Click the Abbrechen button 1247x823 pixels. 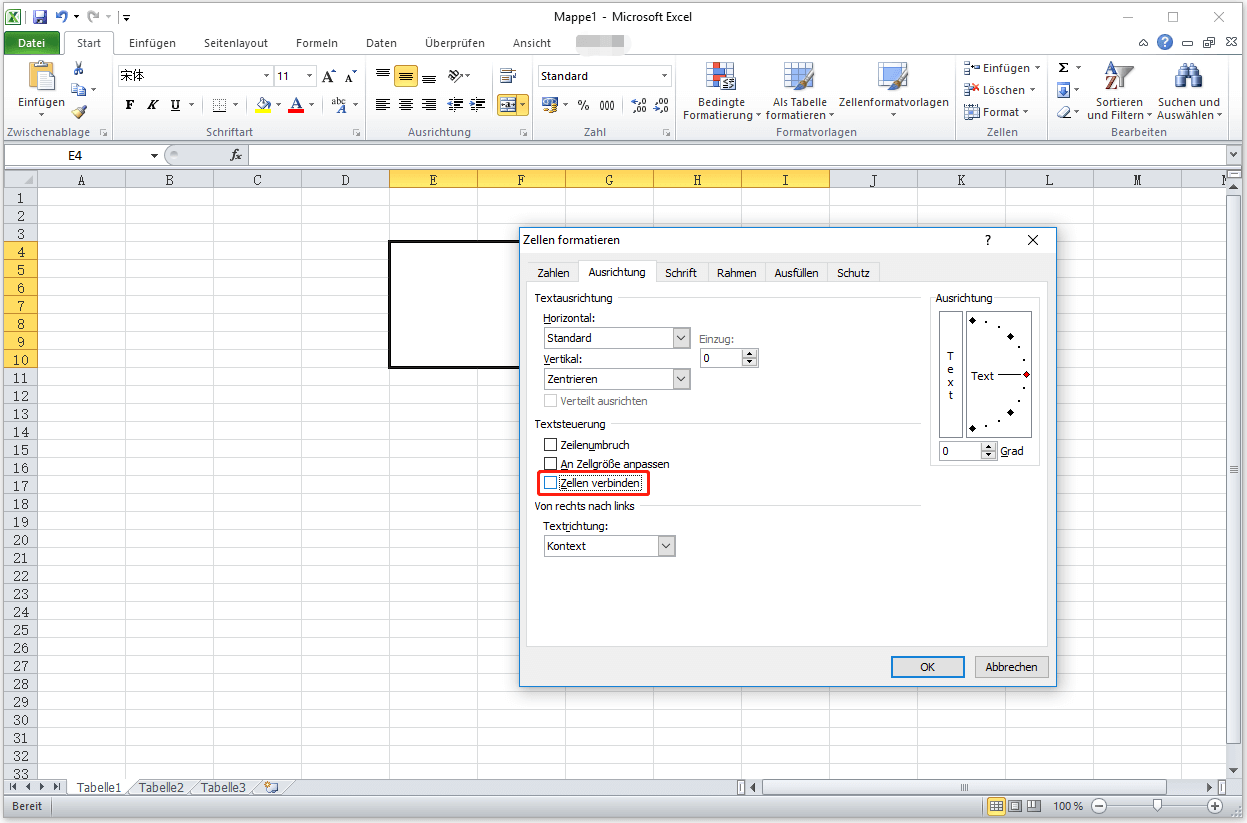click(1011, 666)
